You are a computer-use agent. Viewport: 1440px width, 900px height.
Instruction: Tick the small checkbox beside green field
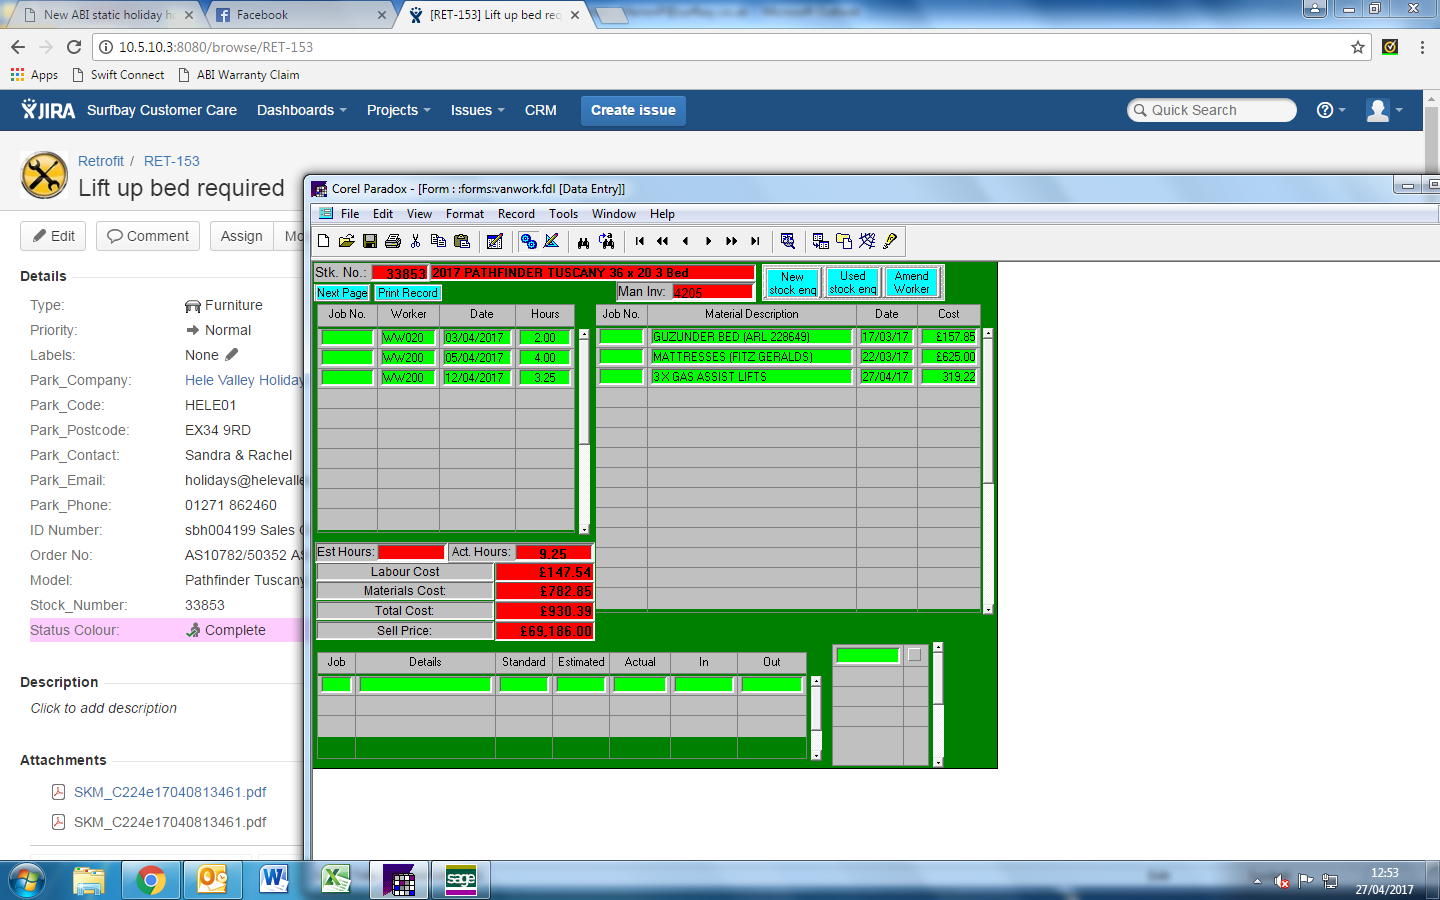click(914, 655)
